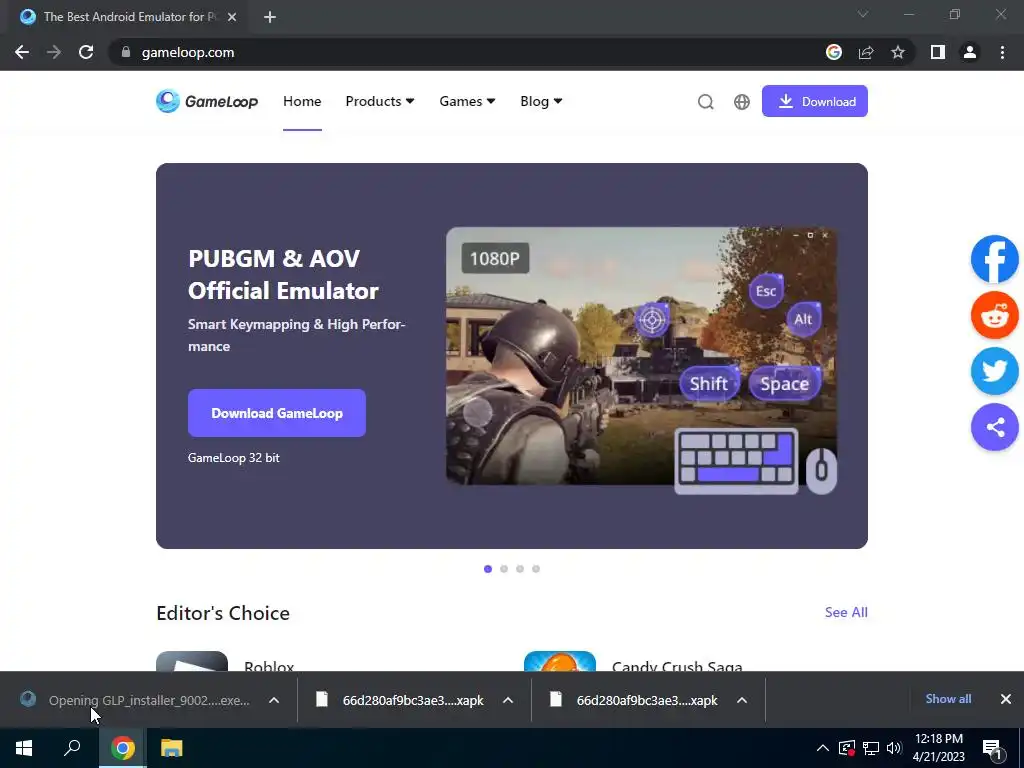Open the purple share icon
This screenshot has width=1024, height=768.
[x=995, y=428]
